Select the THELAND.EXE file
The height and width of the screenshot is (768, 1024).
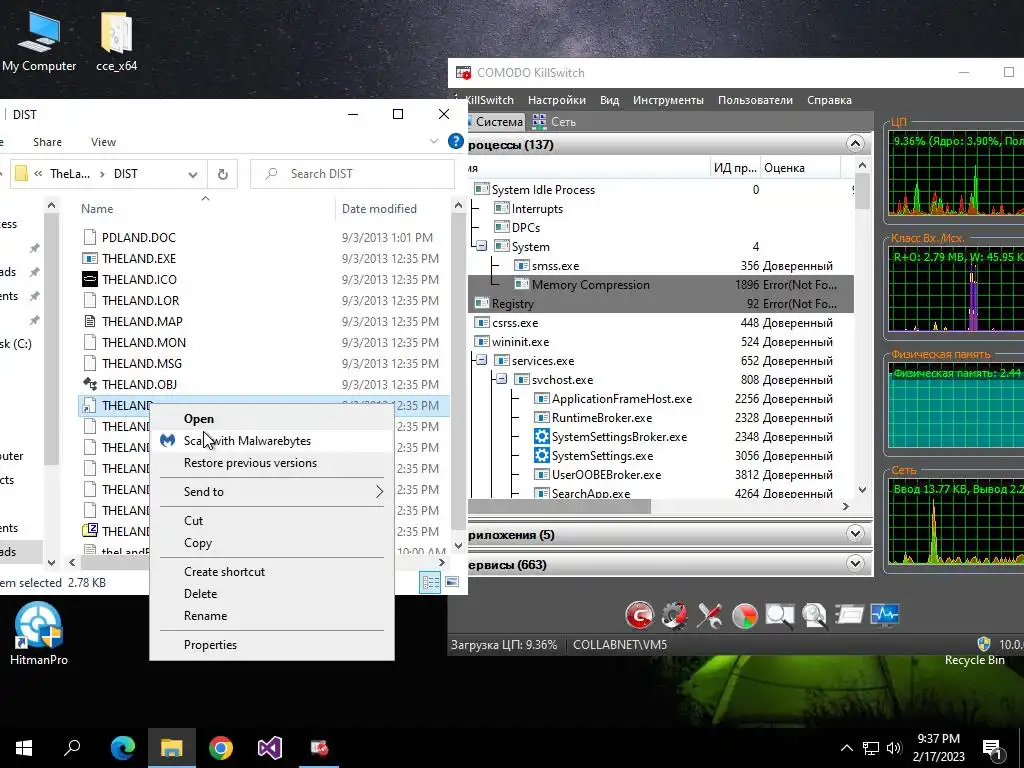coord(138,259)
